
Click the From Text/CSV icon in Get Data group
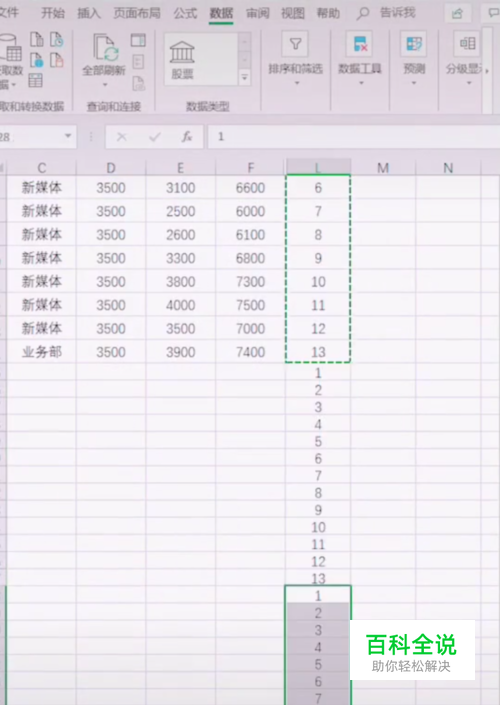(37, 40)
